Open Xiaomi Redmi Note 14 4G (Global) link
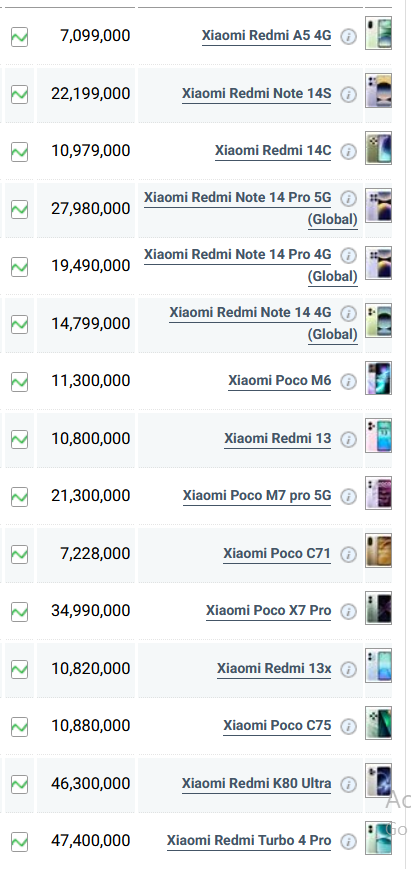Viewport: 411px width, 869px height. 264,323
